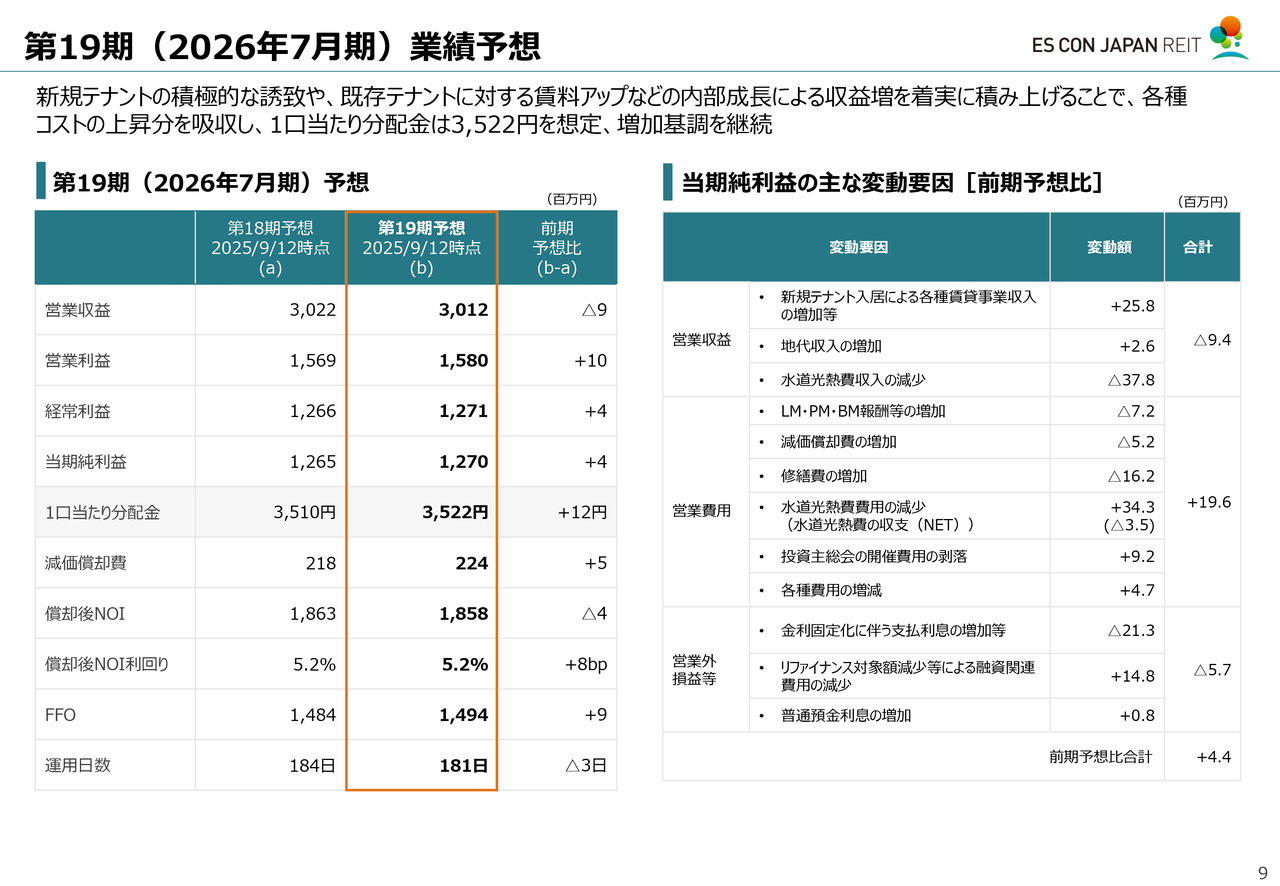Image resolution: width=1280 pixels, height=886 pixels.
Task: Click column header 第18期予想 2025/9/12時点 (a)
Action: coord(270,248)
